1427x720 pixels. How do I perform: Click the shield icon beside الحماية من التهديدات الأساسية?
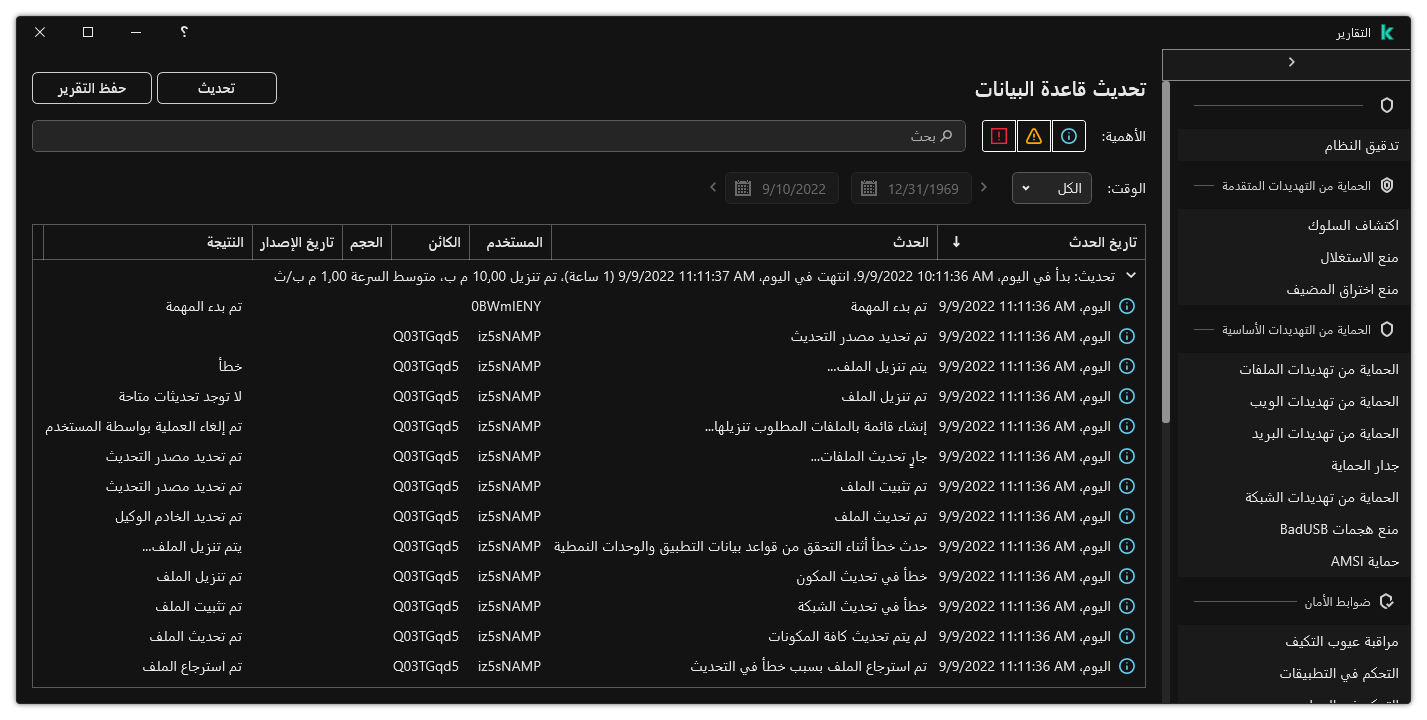pos(1386,330)
